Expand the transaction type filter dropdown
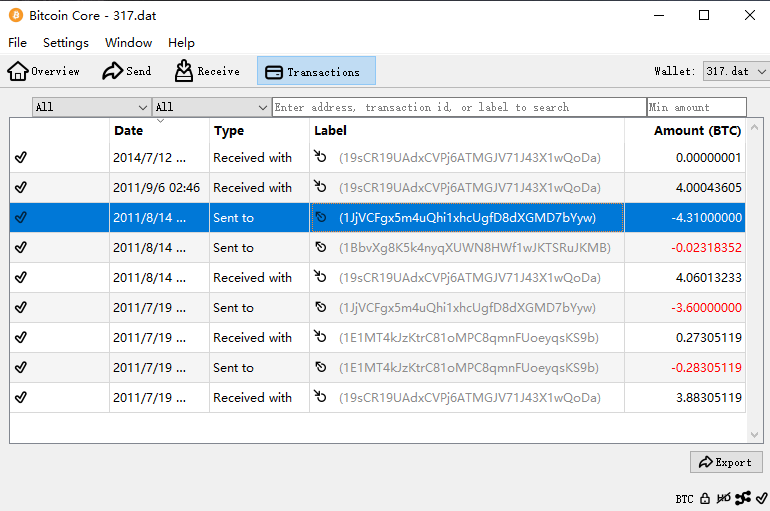Screen dimensions: 770x511 tap(211, 107)
